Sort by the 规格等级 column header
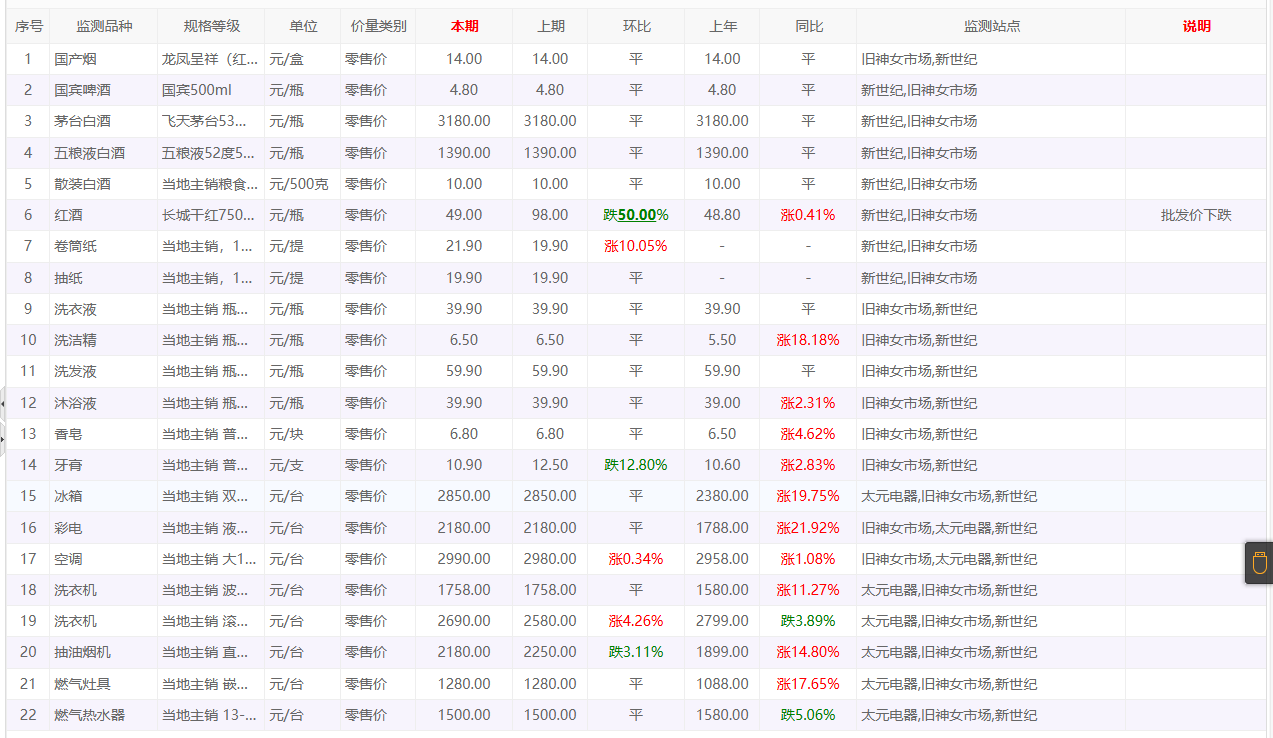The image size is (1273, 738). 211,26
